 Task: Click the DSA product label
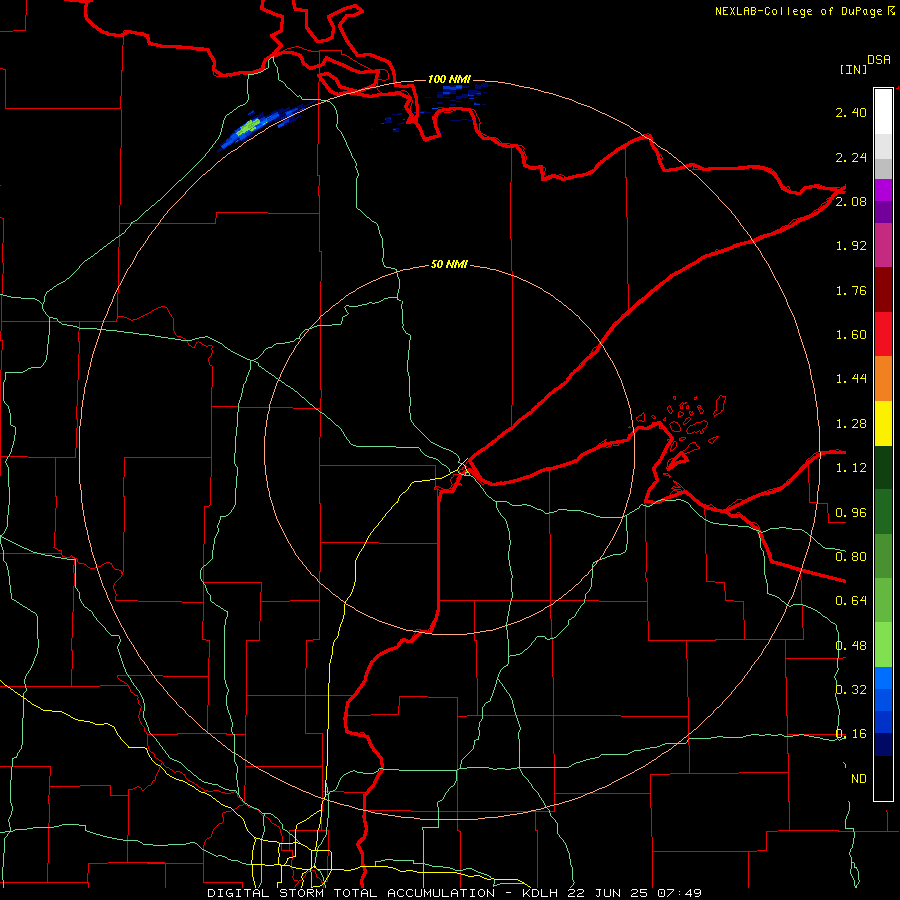click(879, 60)
